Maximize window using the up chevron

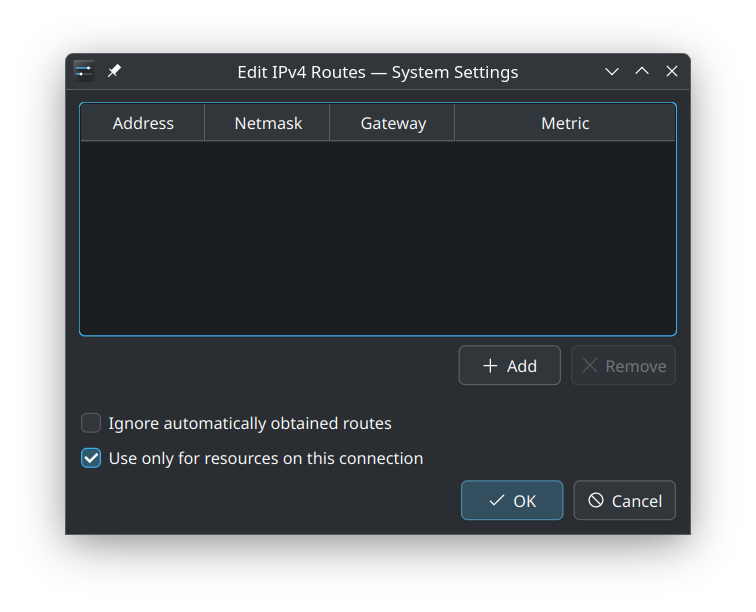pos(642,72)
